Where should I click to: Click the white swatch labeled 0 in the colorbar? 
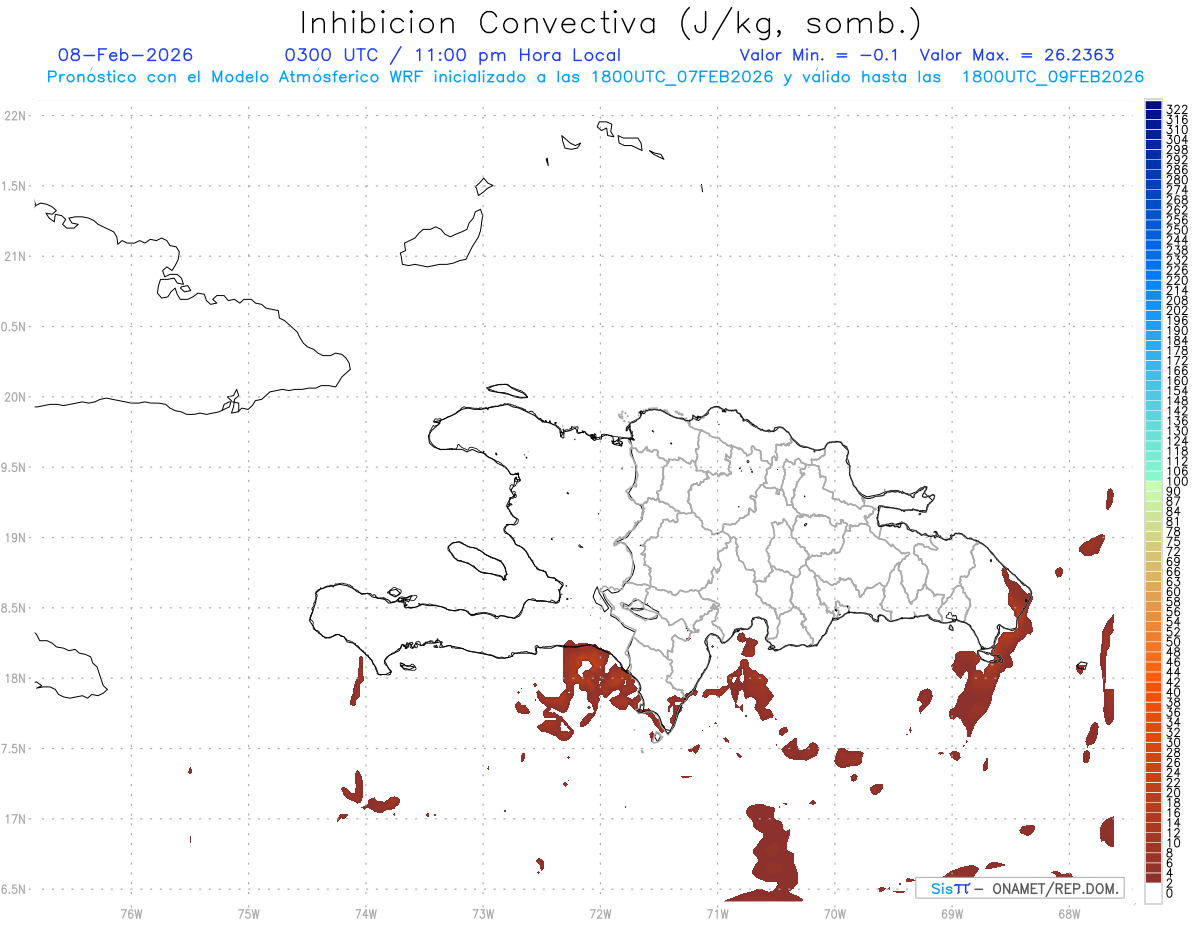(1153, 893)
